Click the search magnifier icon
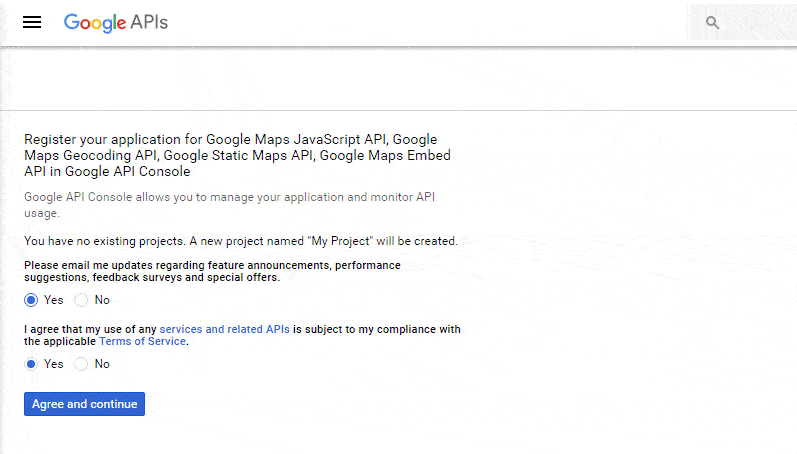 pos(712,22)
